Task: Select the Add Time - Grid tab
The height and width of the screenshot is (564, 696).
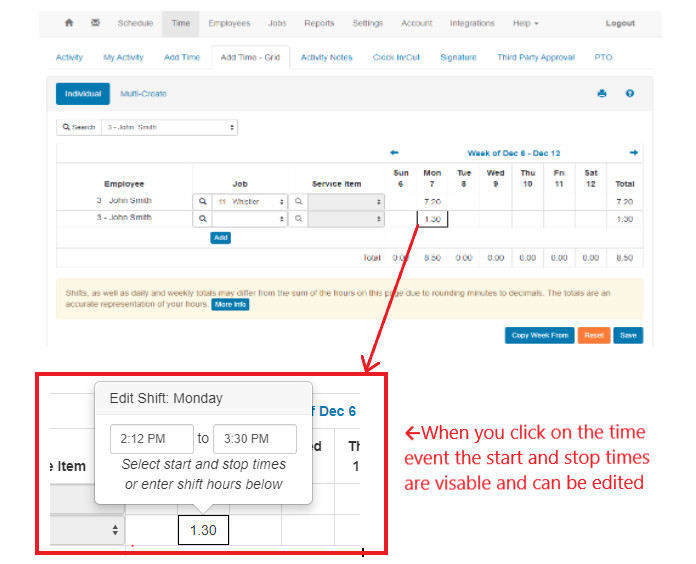Action: [250, 57]
